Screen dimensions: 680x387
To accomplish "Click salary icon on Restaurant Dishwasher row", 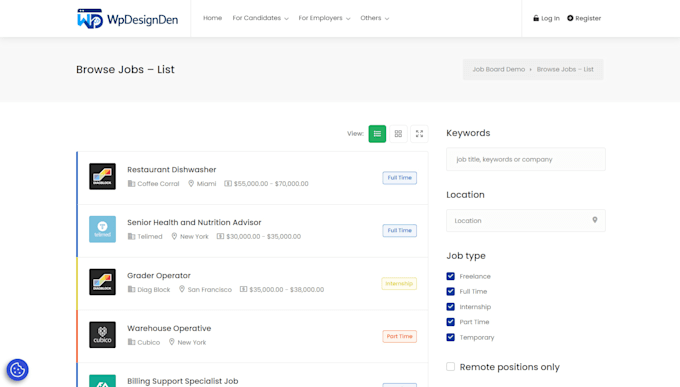I will click(228, 184).
